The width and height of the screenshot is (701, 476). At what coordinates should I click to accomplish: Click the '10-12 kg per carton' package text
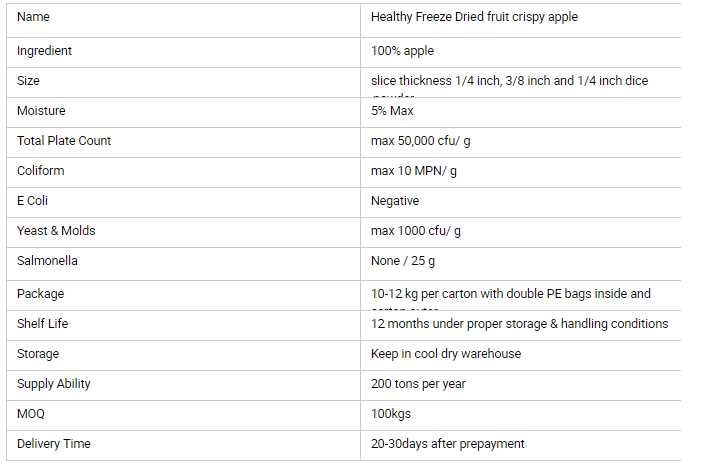(x=510, y=294)
